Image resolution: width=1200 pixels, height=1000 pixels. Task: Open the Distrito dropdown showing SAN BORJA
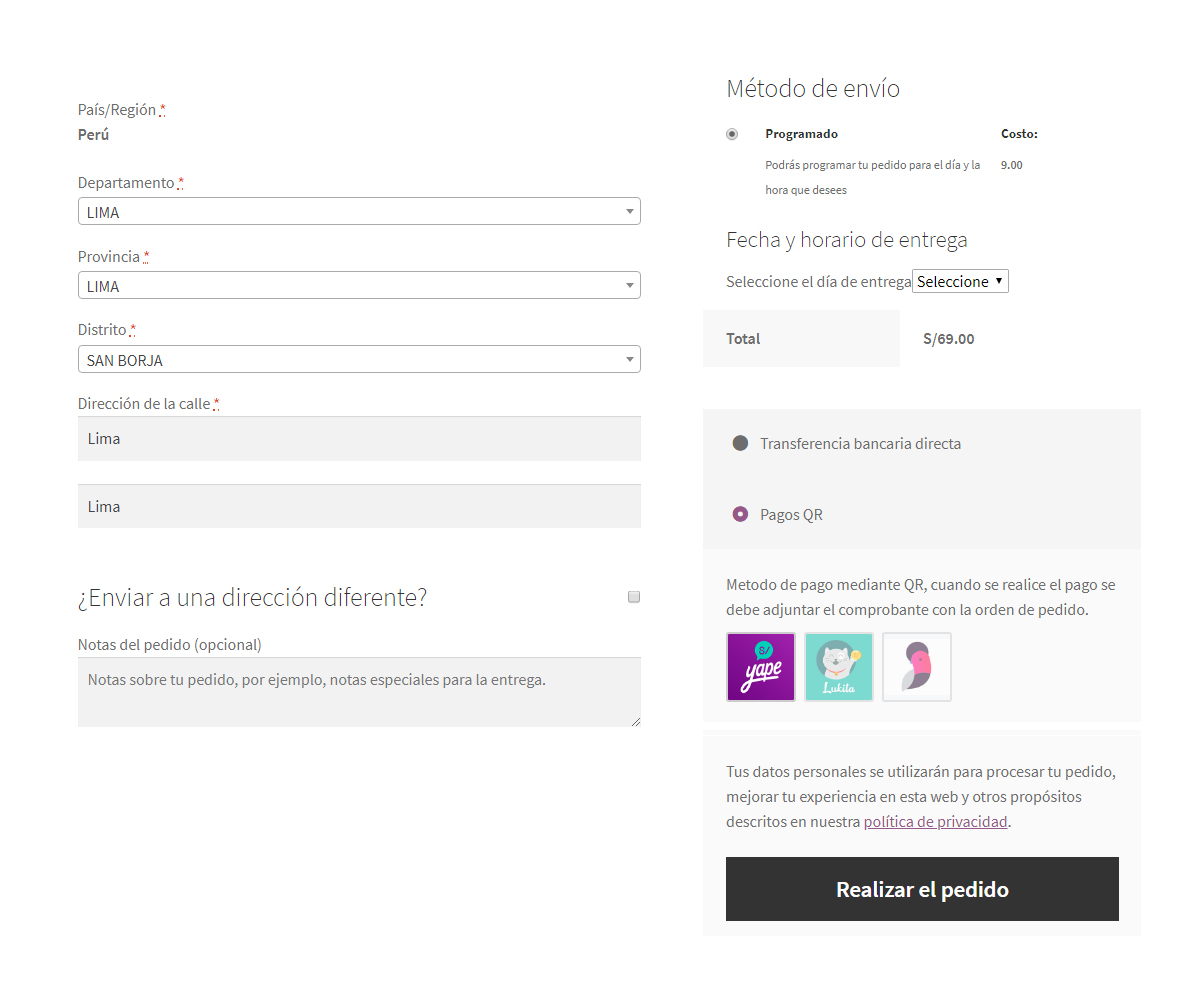click(x=359, y=360)
